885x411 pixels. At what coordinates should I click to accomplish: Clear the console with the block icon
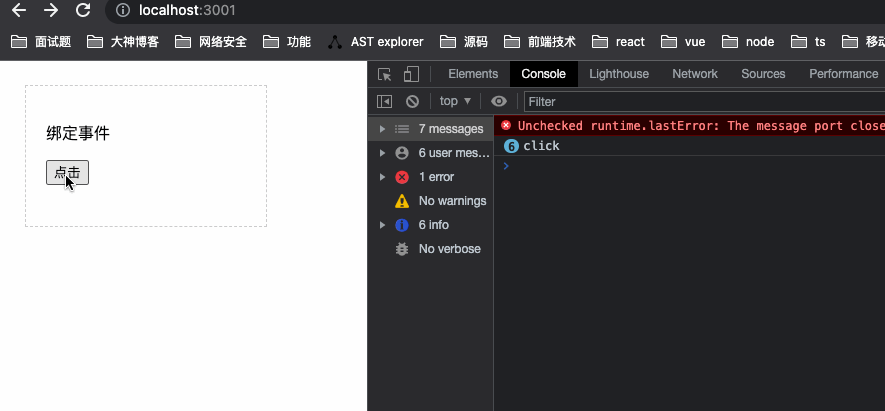(x=412, y=101)
